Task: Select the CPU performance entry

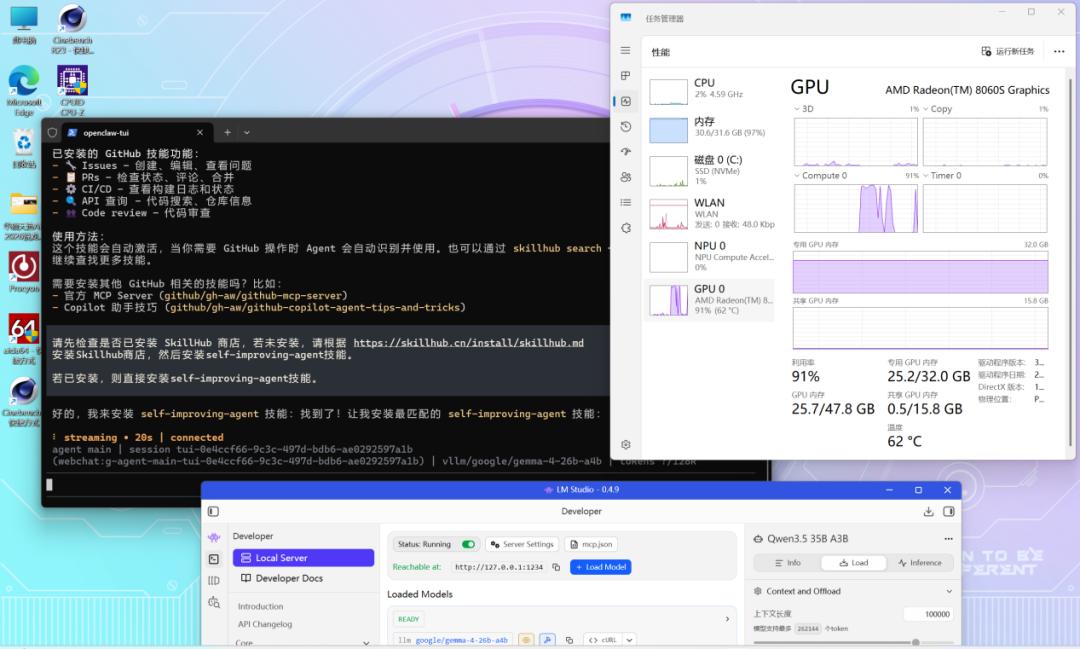Action: click(x=710, y=90)
